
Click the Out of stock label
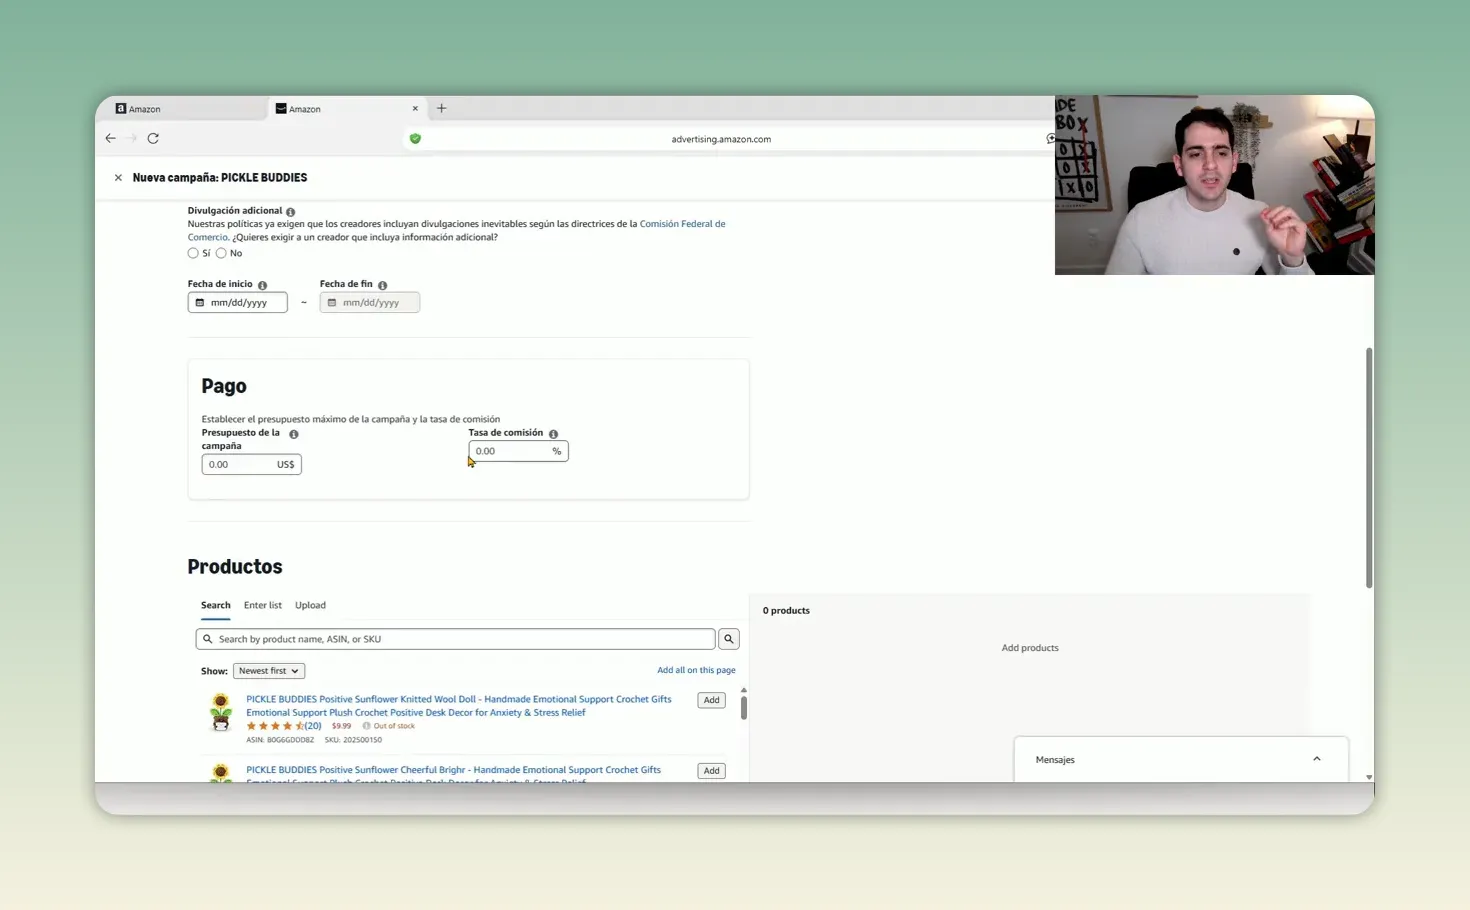pos(394,726)
